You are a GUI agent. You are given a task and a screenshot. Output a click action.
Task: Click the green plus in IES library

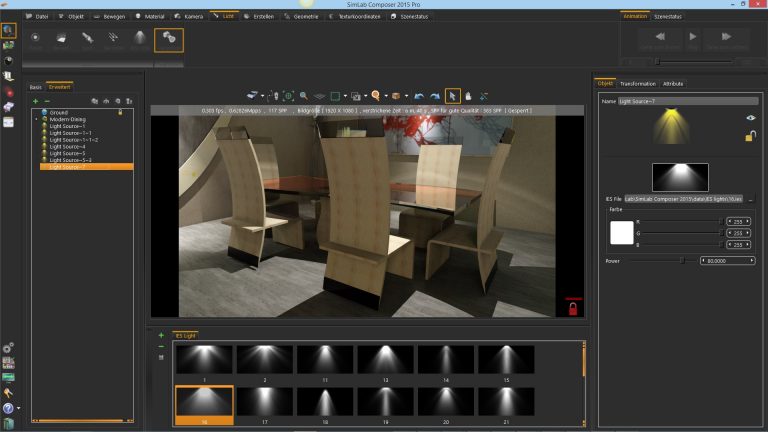pos(161,335)
